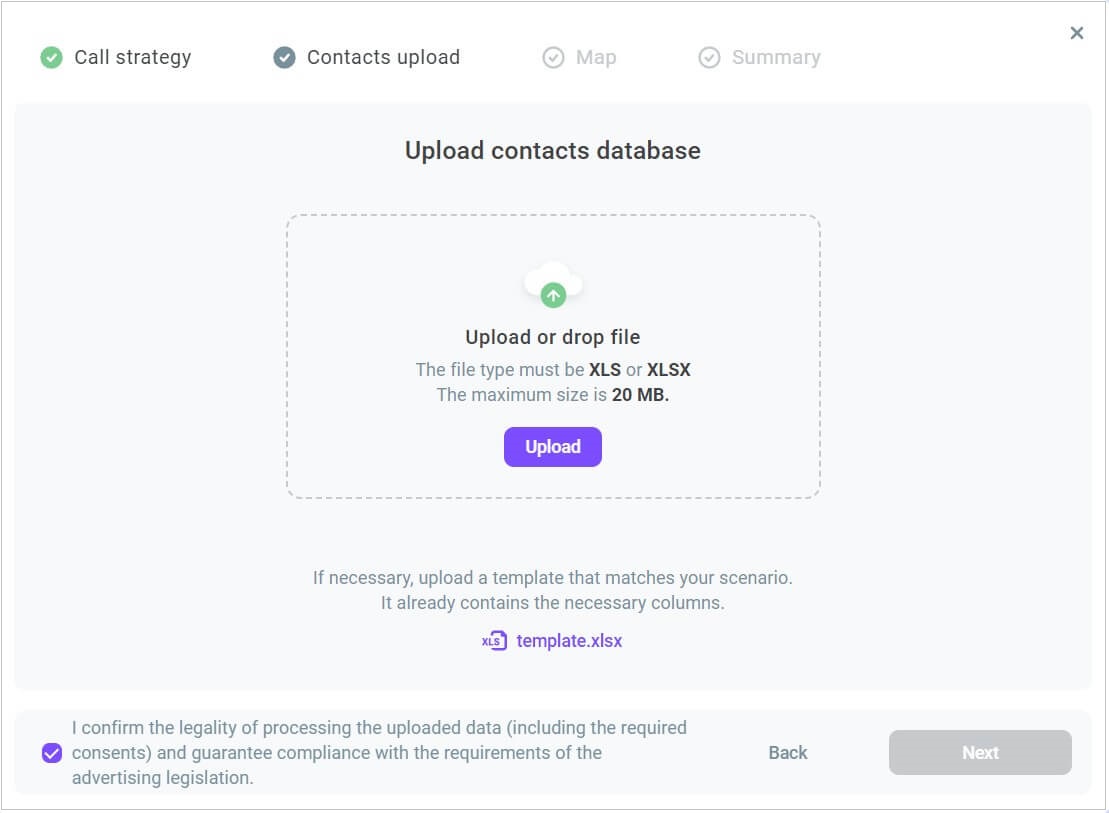
Task: Click the 'Upload contacts database' title
Action: (x=552, y=151)
